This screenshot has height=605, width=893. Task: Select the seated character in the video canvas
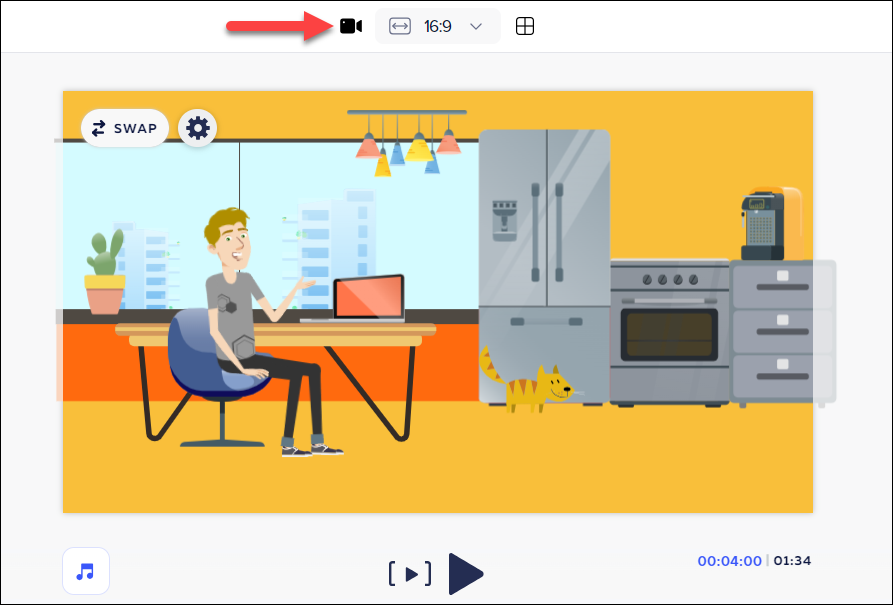pos(232,300)
